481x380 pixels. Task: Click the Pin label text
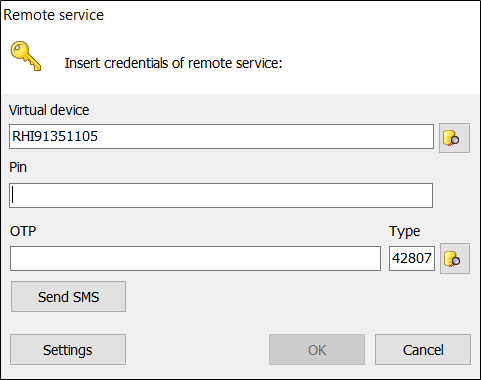click(x=18, y=167)
